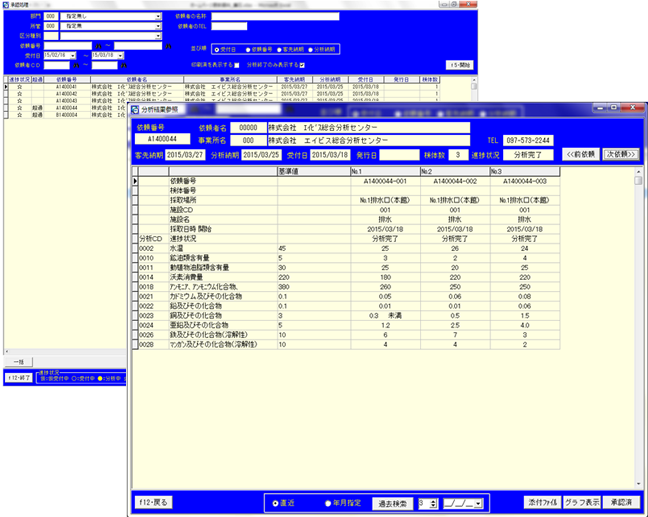
Task: Click the 0.3 未満 cell in 銅 row
Action: click(385, 316)
